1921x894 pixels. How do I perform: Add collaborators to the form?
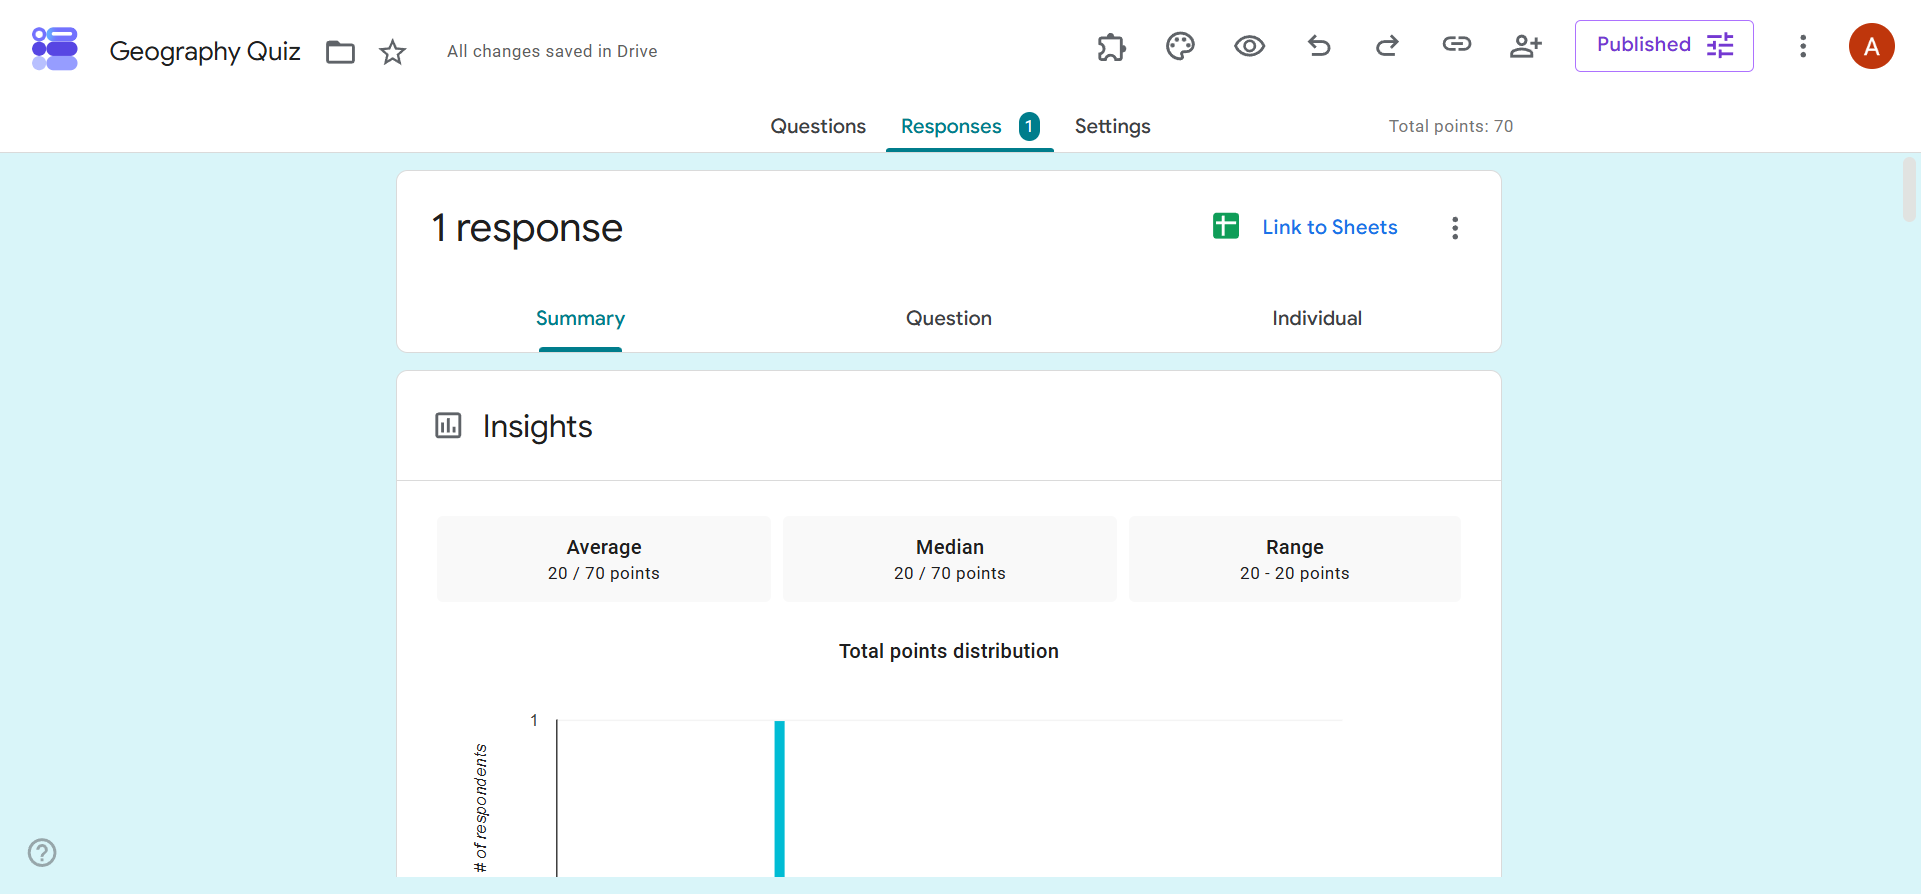pyautogui.click(x=1525, y=46)
